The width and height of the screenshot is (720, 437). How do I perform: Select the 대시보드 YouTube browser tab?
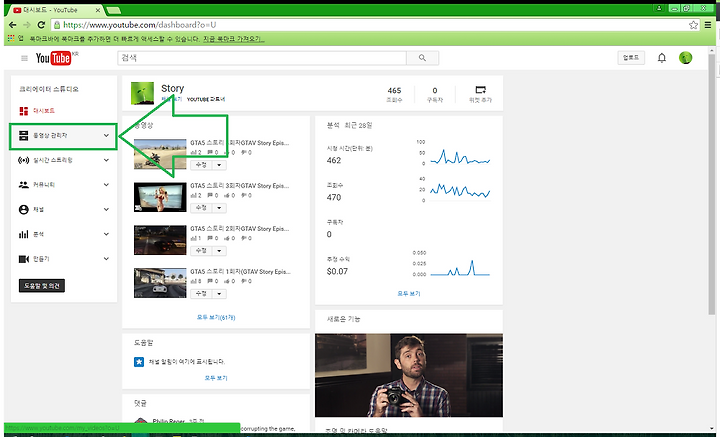55,10
